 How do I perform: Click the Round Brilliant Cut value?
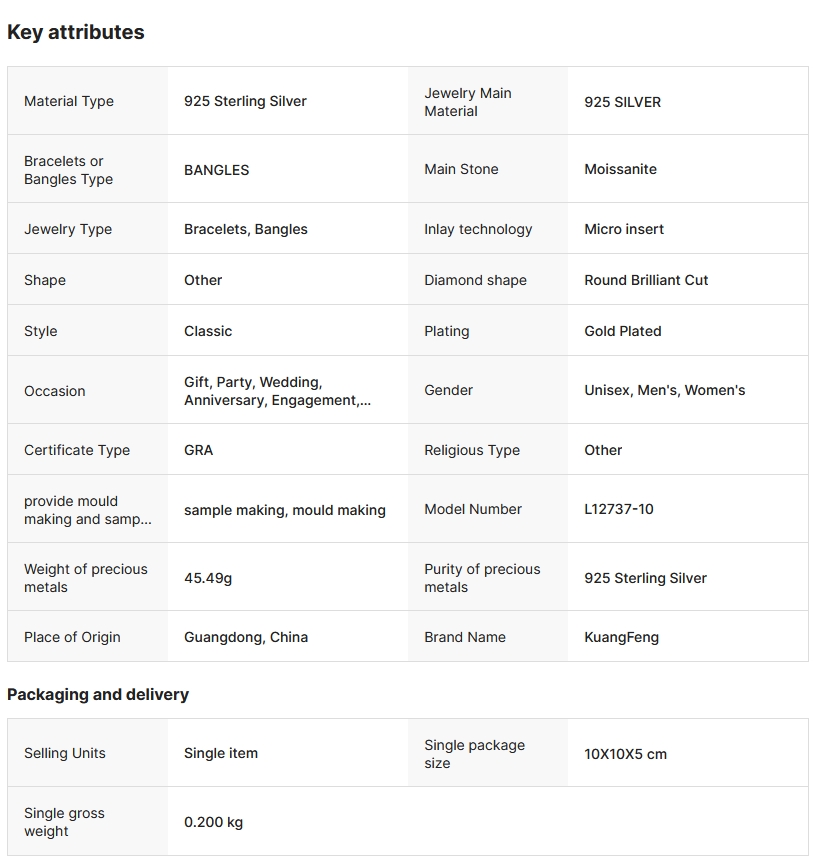646,280
